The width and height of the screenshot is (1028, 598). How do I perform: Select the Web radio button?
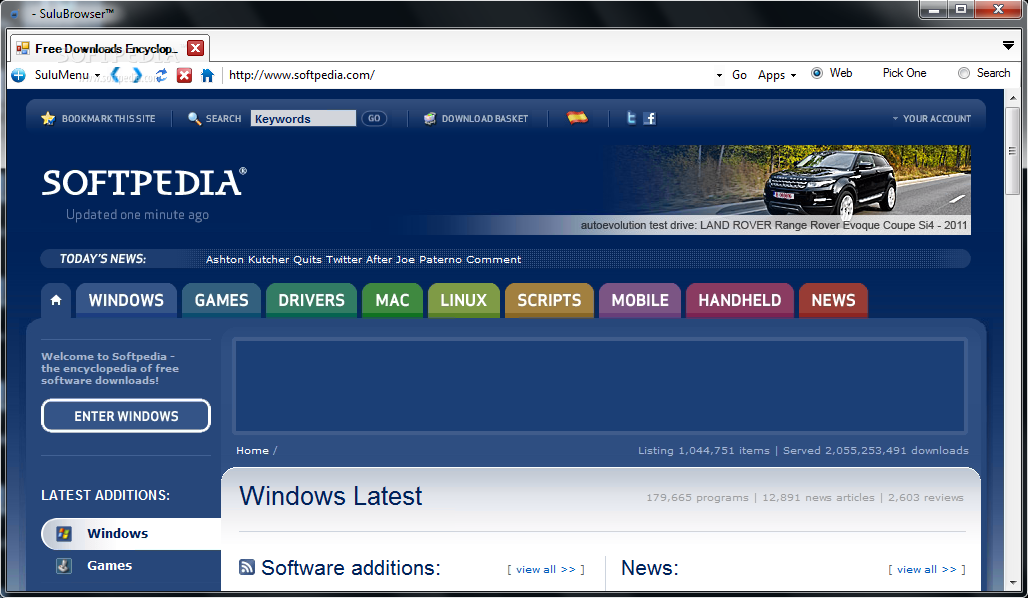(817, 73)
